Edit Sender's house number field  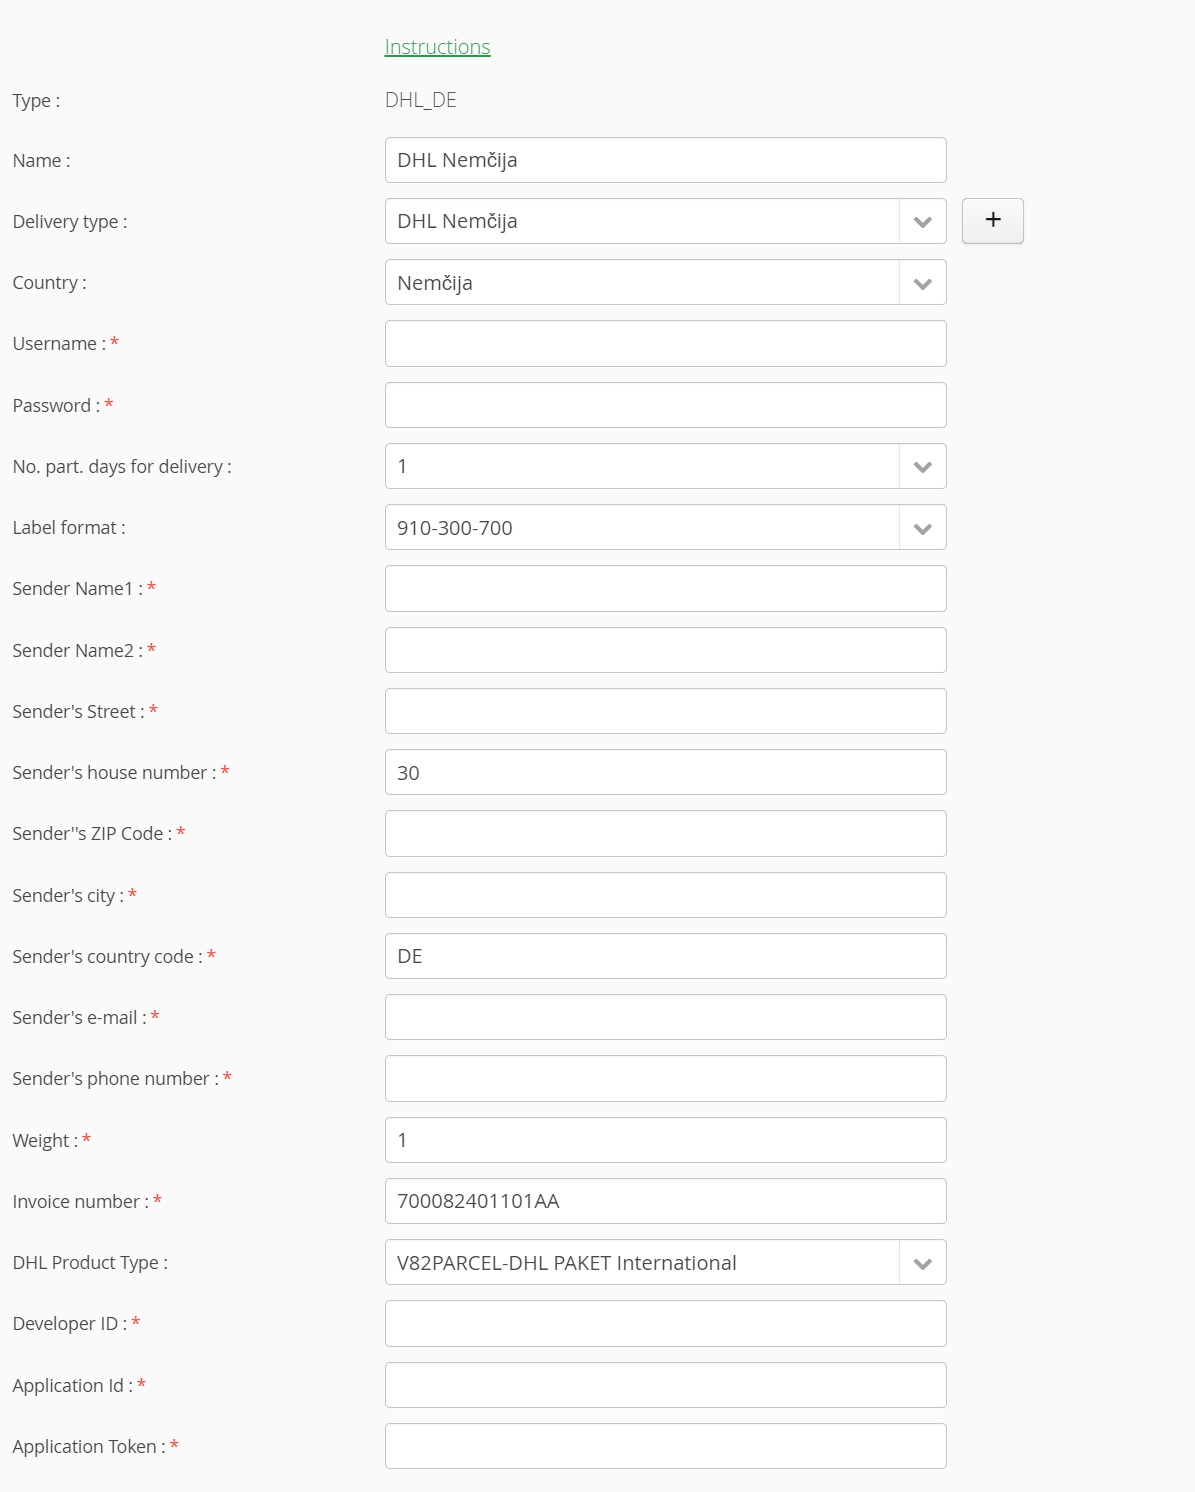(x=665, y=772)
